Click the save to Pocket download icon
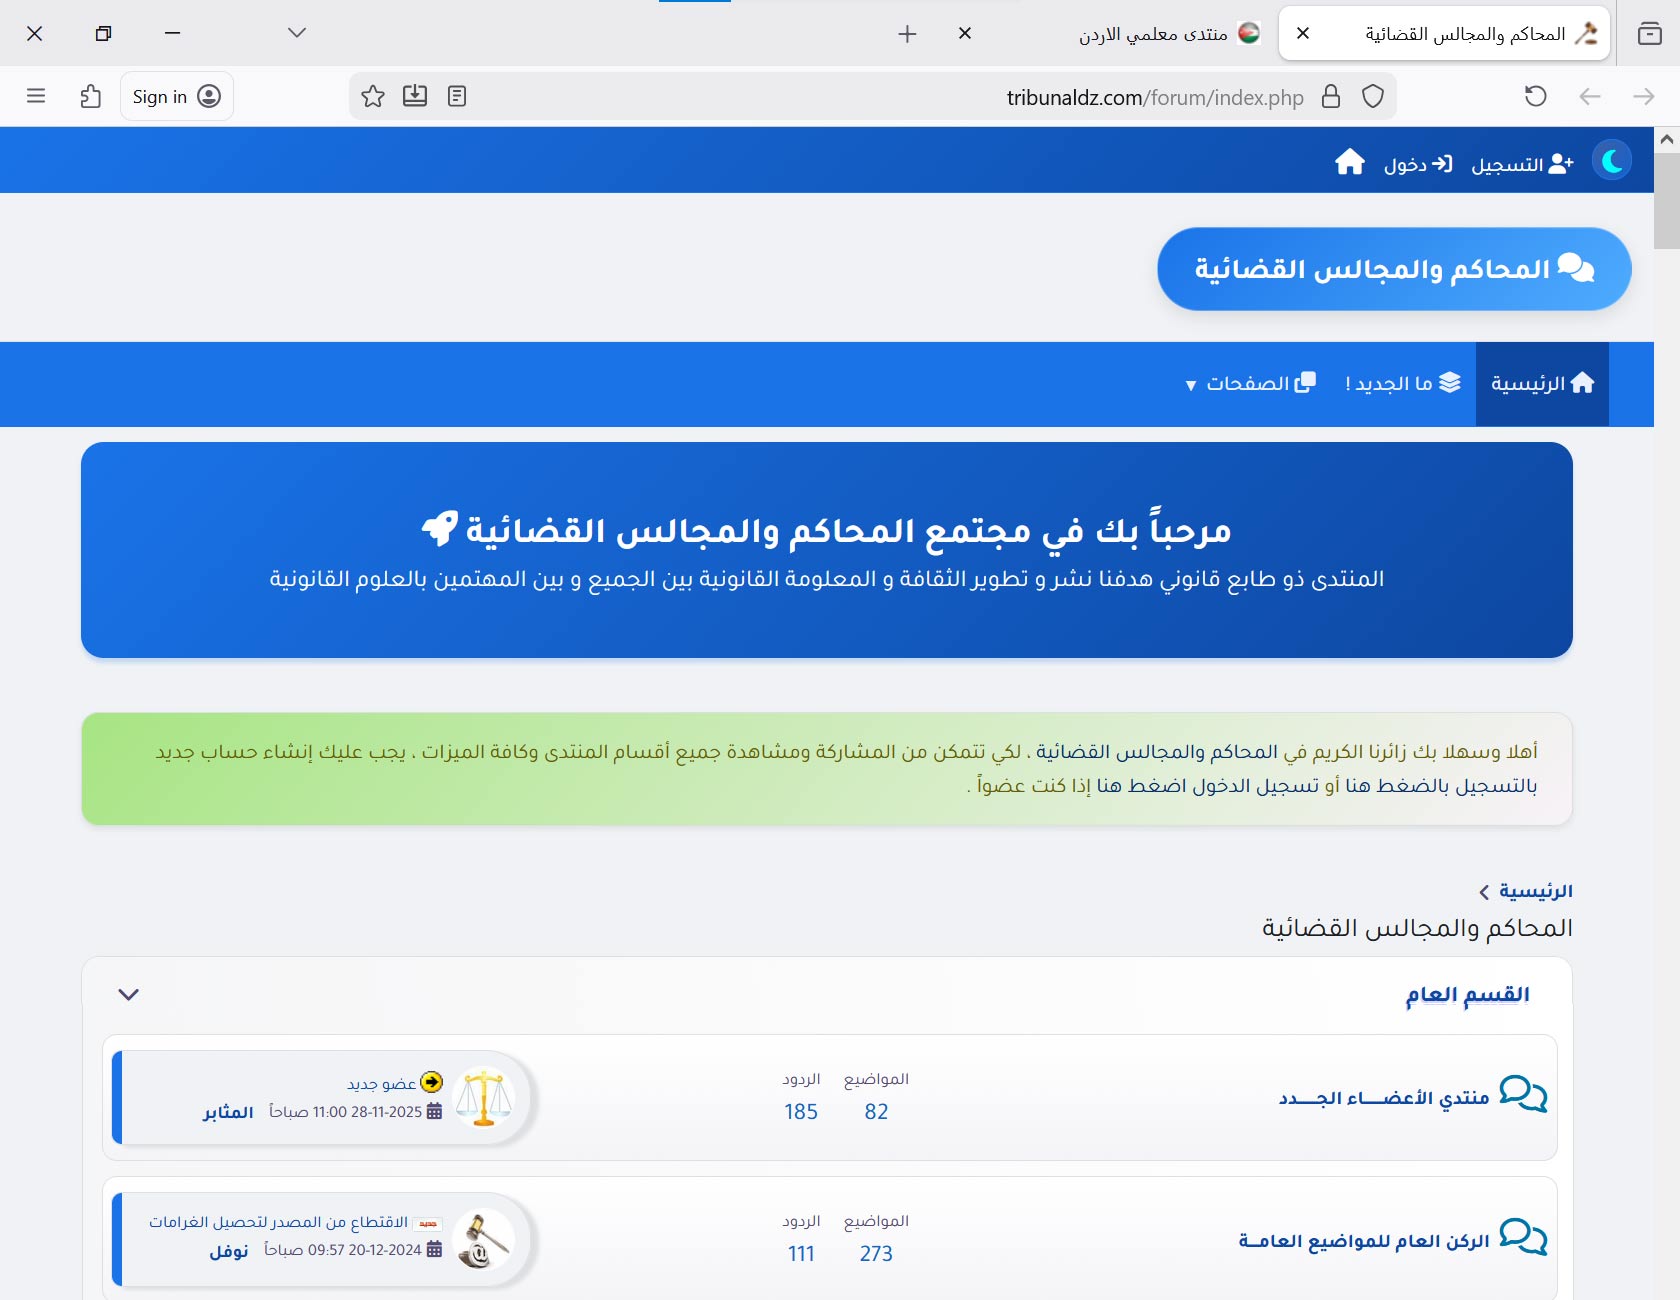The height and width of the screenshot is (1300, 1680). click(x=415, y=96)
